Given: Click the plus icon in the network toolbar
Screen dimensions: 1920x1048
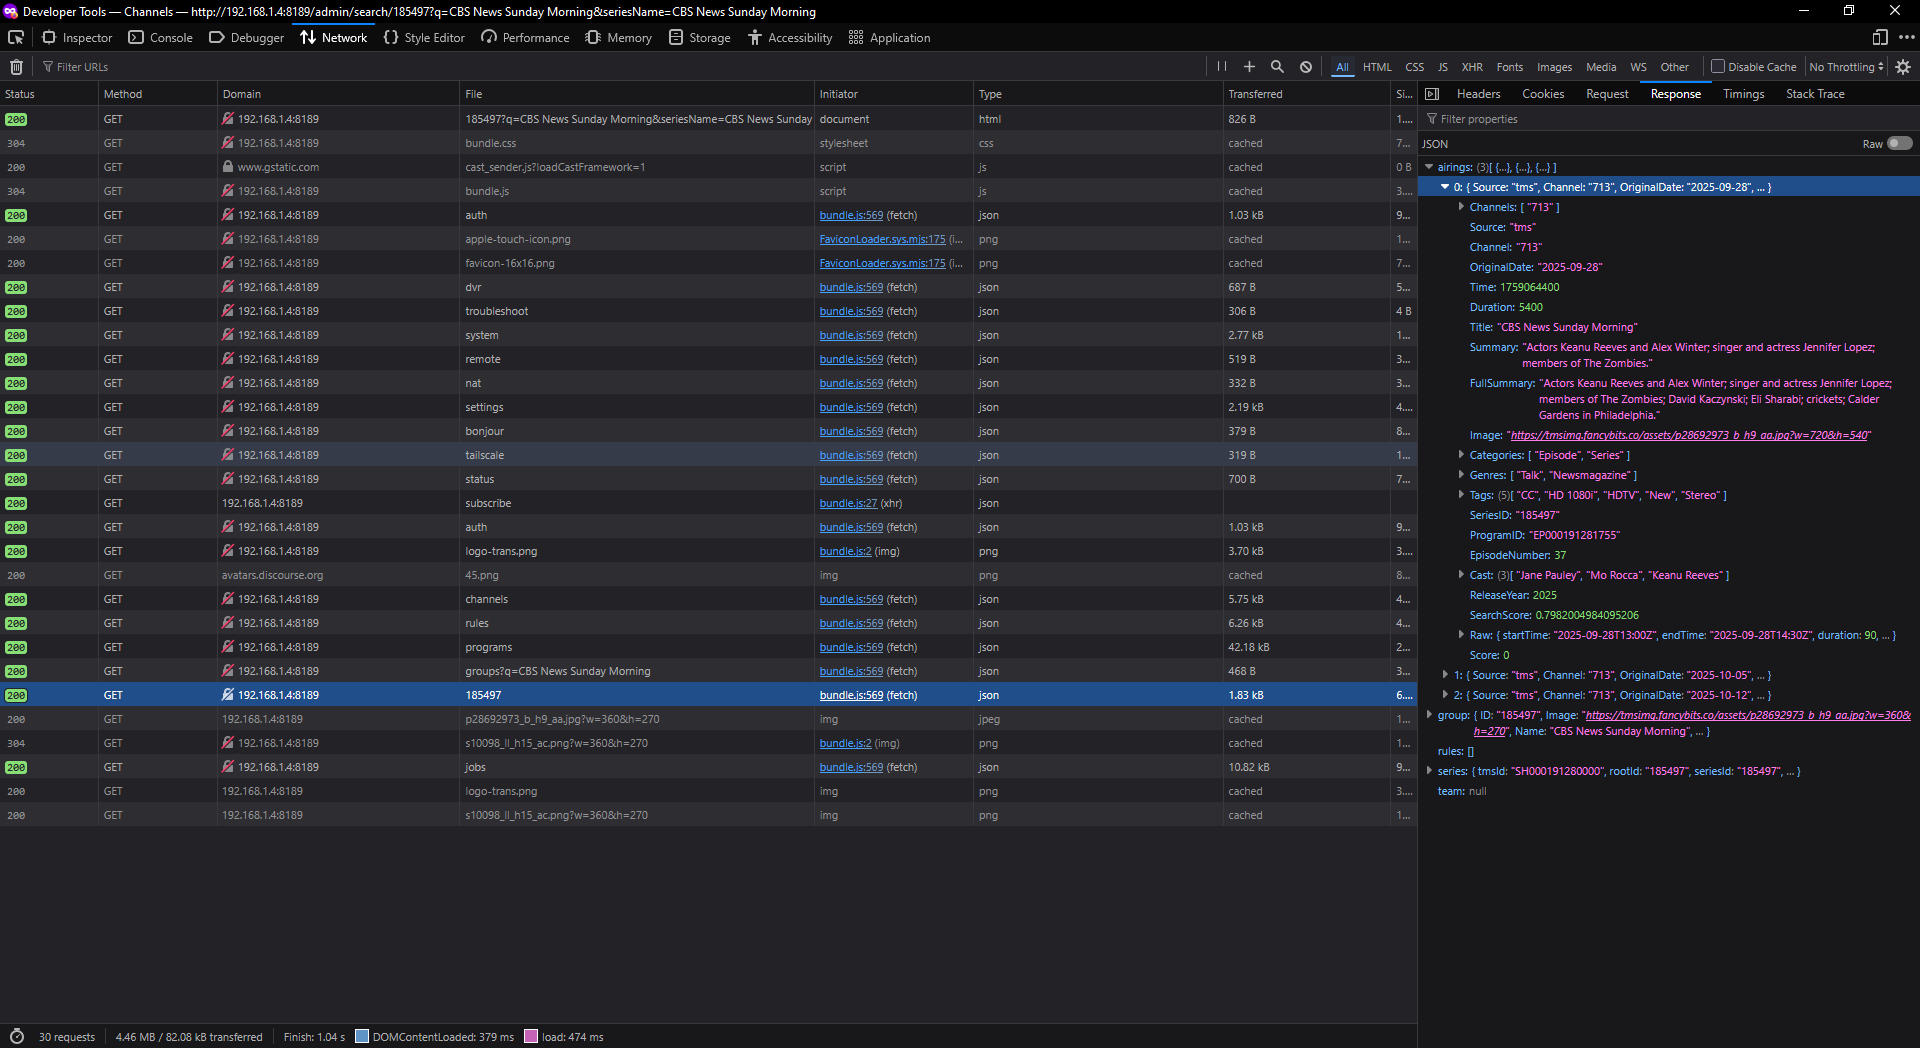Looking at the screenshot, I should (x=1249, y=67).
